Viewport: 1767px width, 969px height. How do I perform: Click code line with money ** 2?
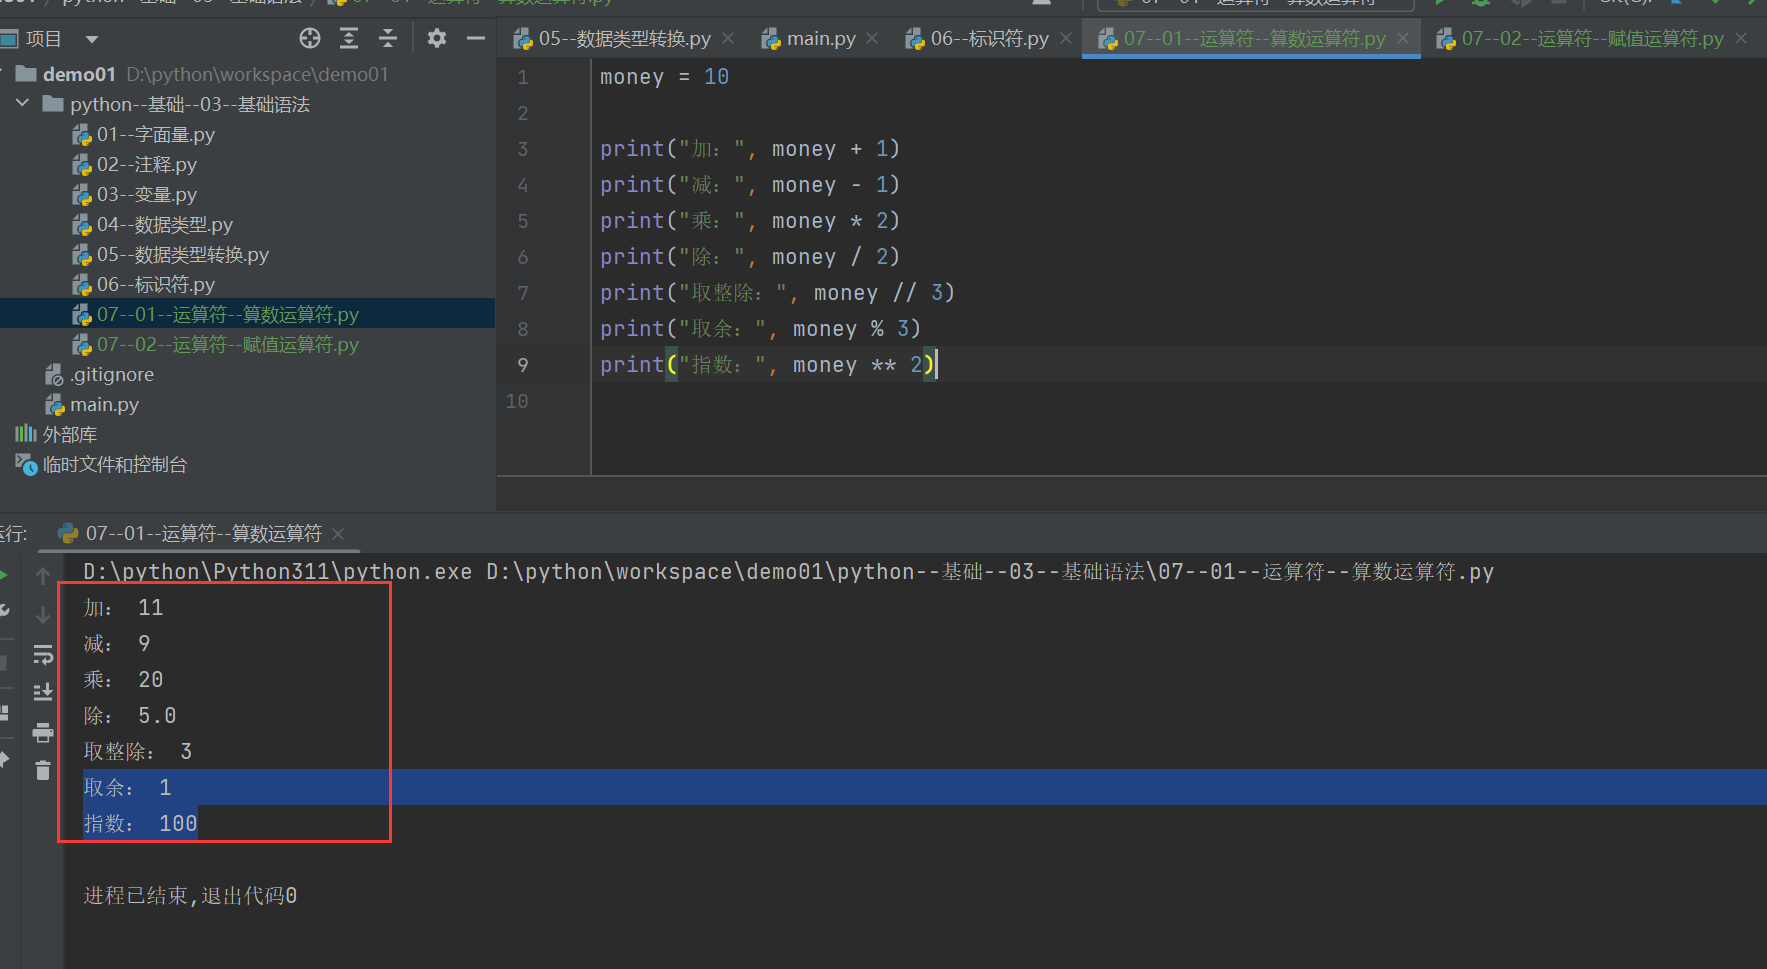click(x=767, y=365)
